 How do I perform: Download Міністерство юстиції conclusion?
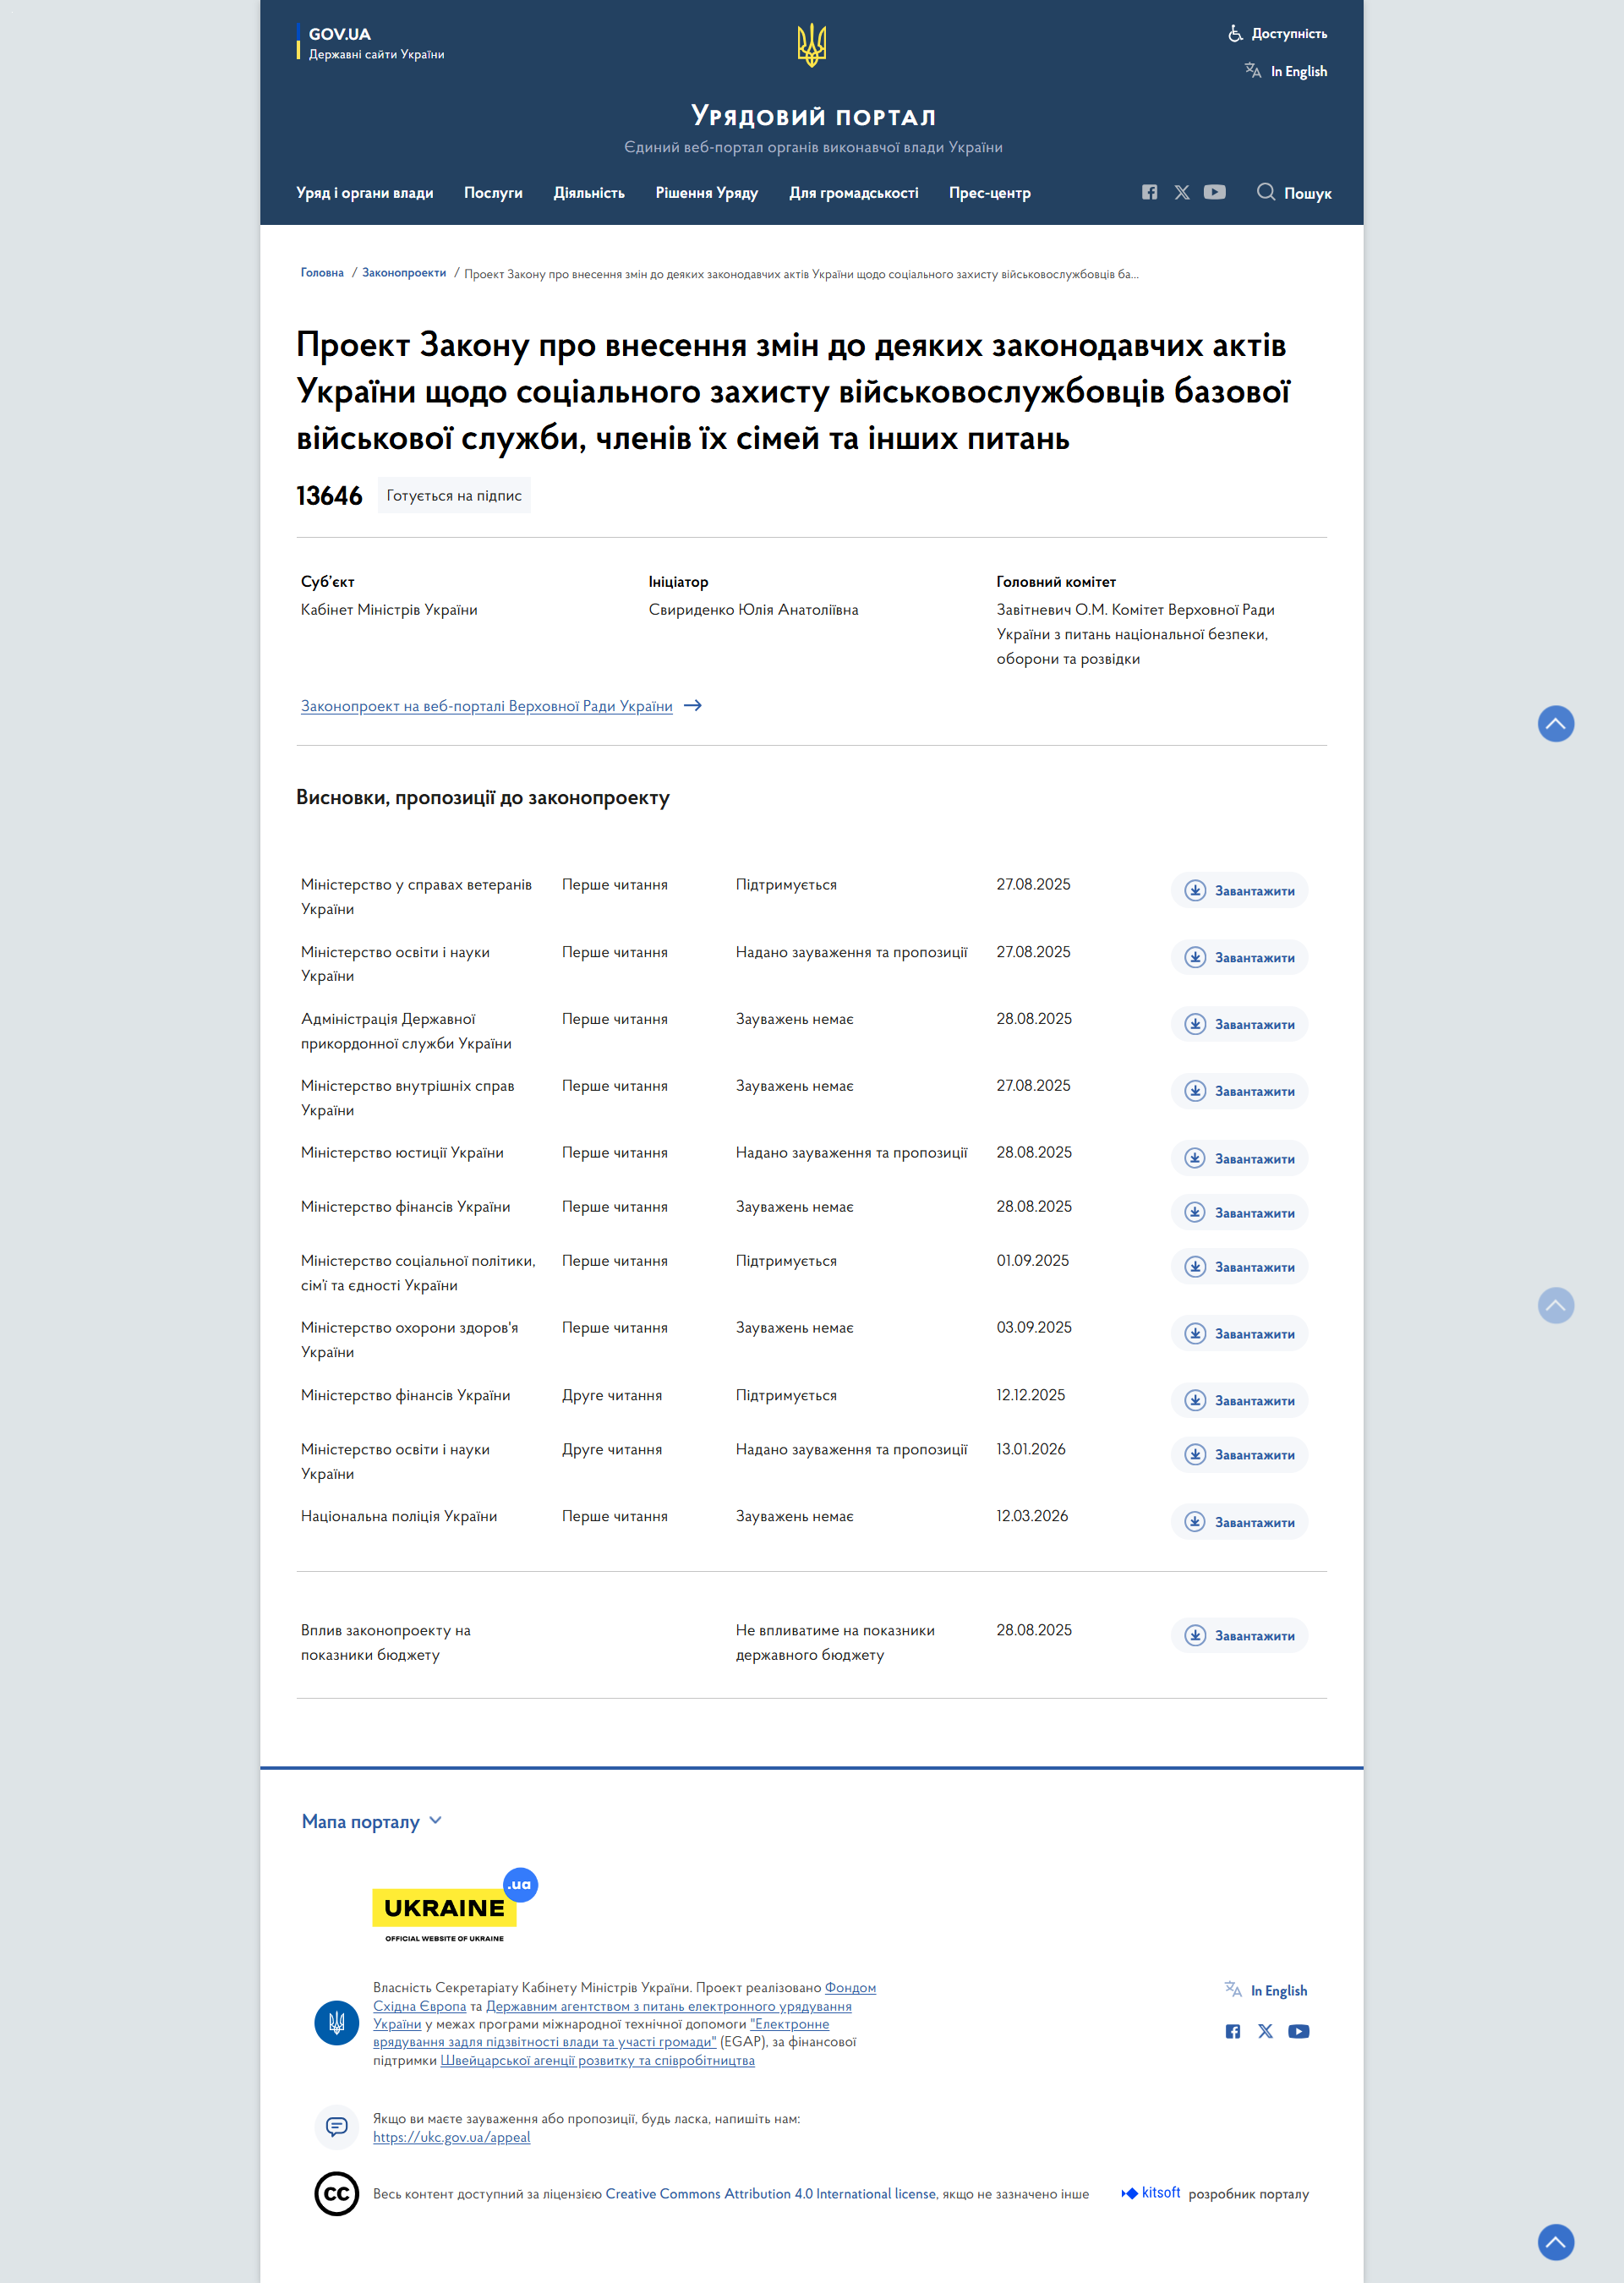click(1239, 1158)
